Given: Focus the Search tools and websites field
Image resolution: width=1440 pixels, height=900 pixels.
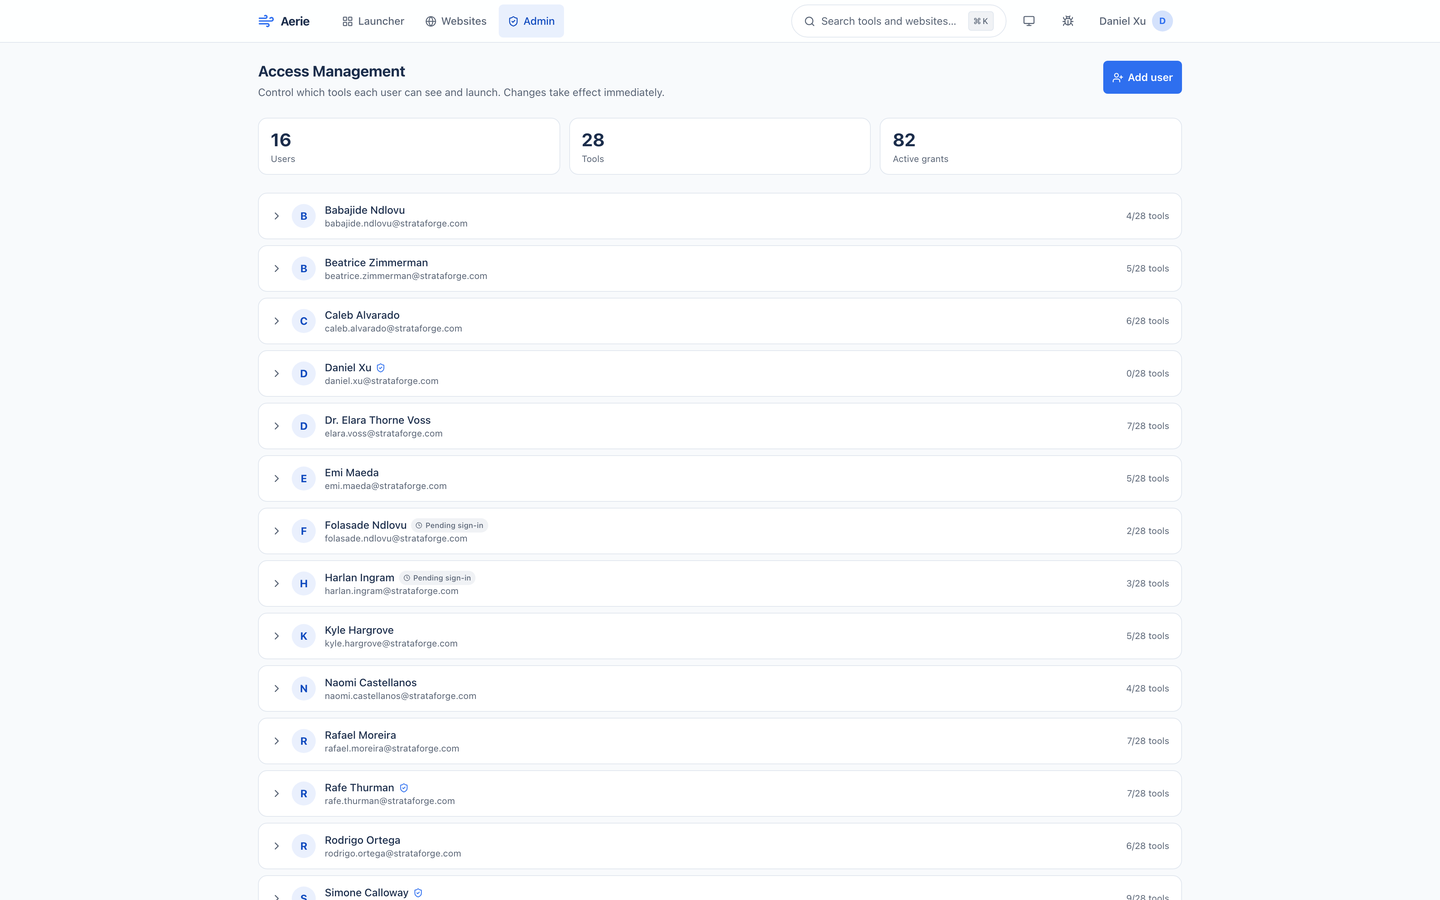Looking at the screenshot, I should [898, 21].
